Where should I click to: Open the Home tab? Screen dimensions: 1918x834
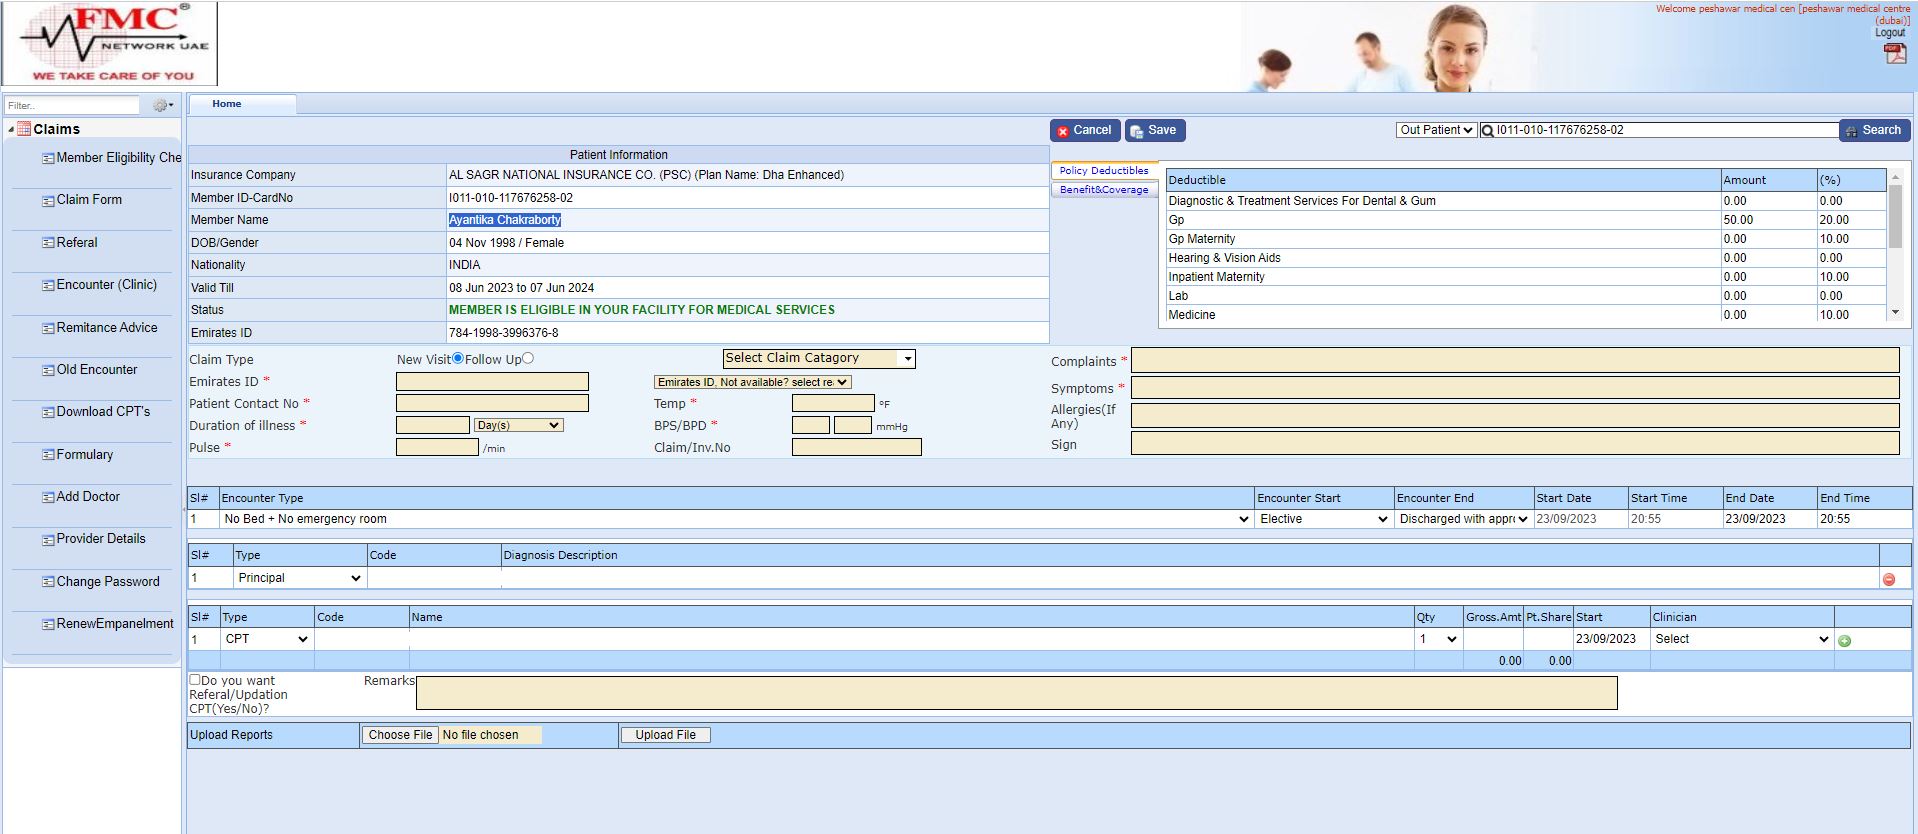[227, 104]
